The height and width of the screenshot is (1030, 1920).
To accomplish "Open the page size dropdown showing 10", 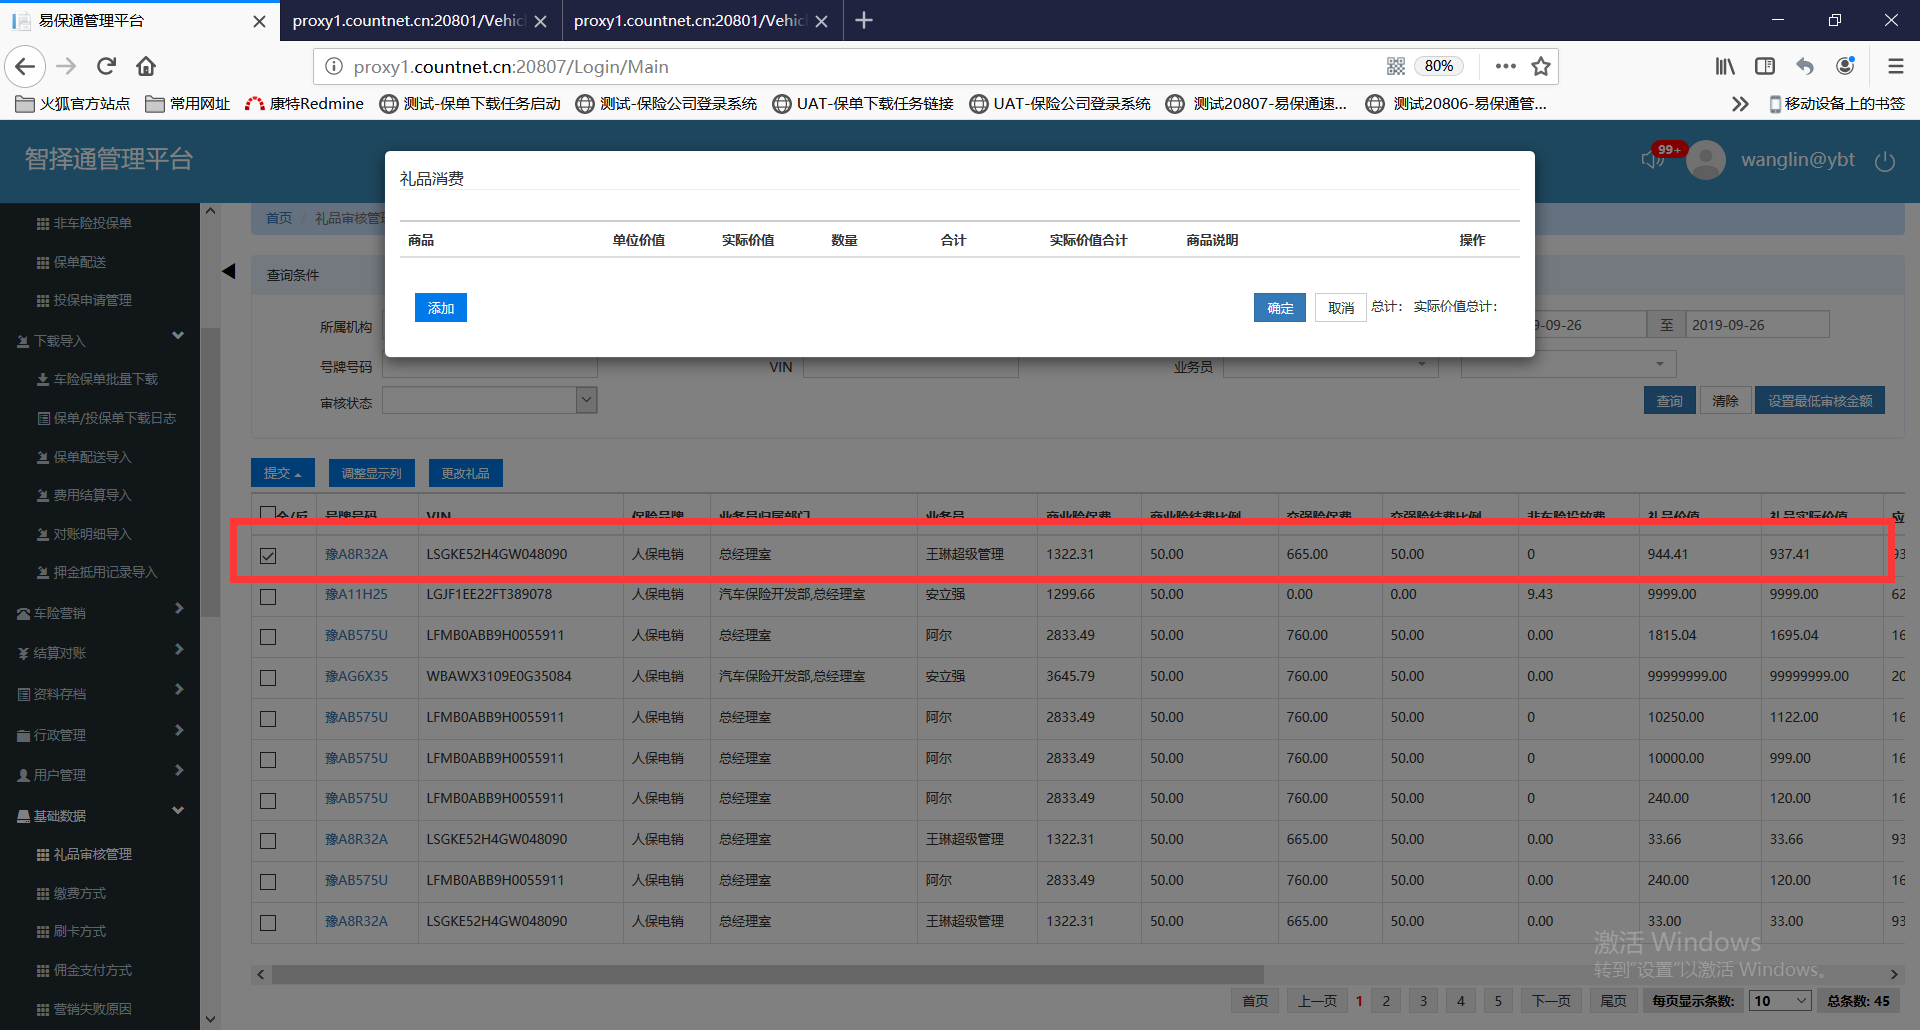I will coord(1779,1001).
